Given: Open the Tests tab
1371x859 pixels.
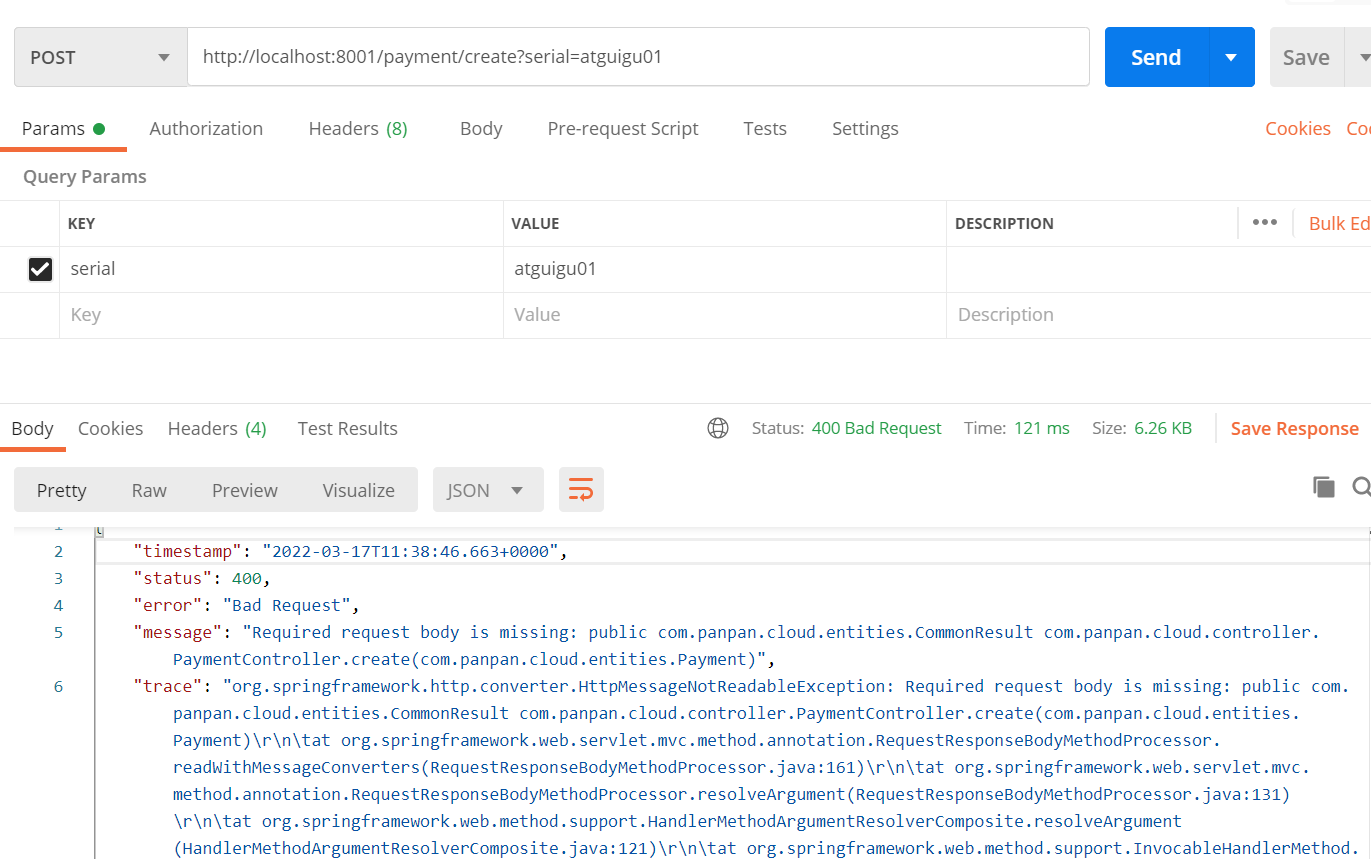Looking at the screenshot, I should (765, 128).
